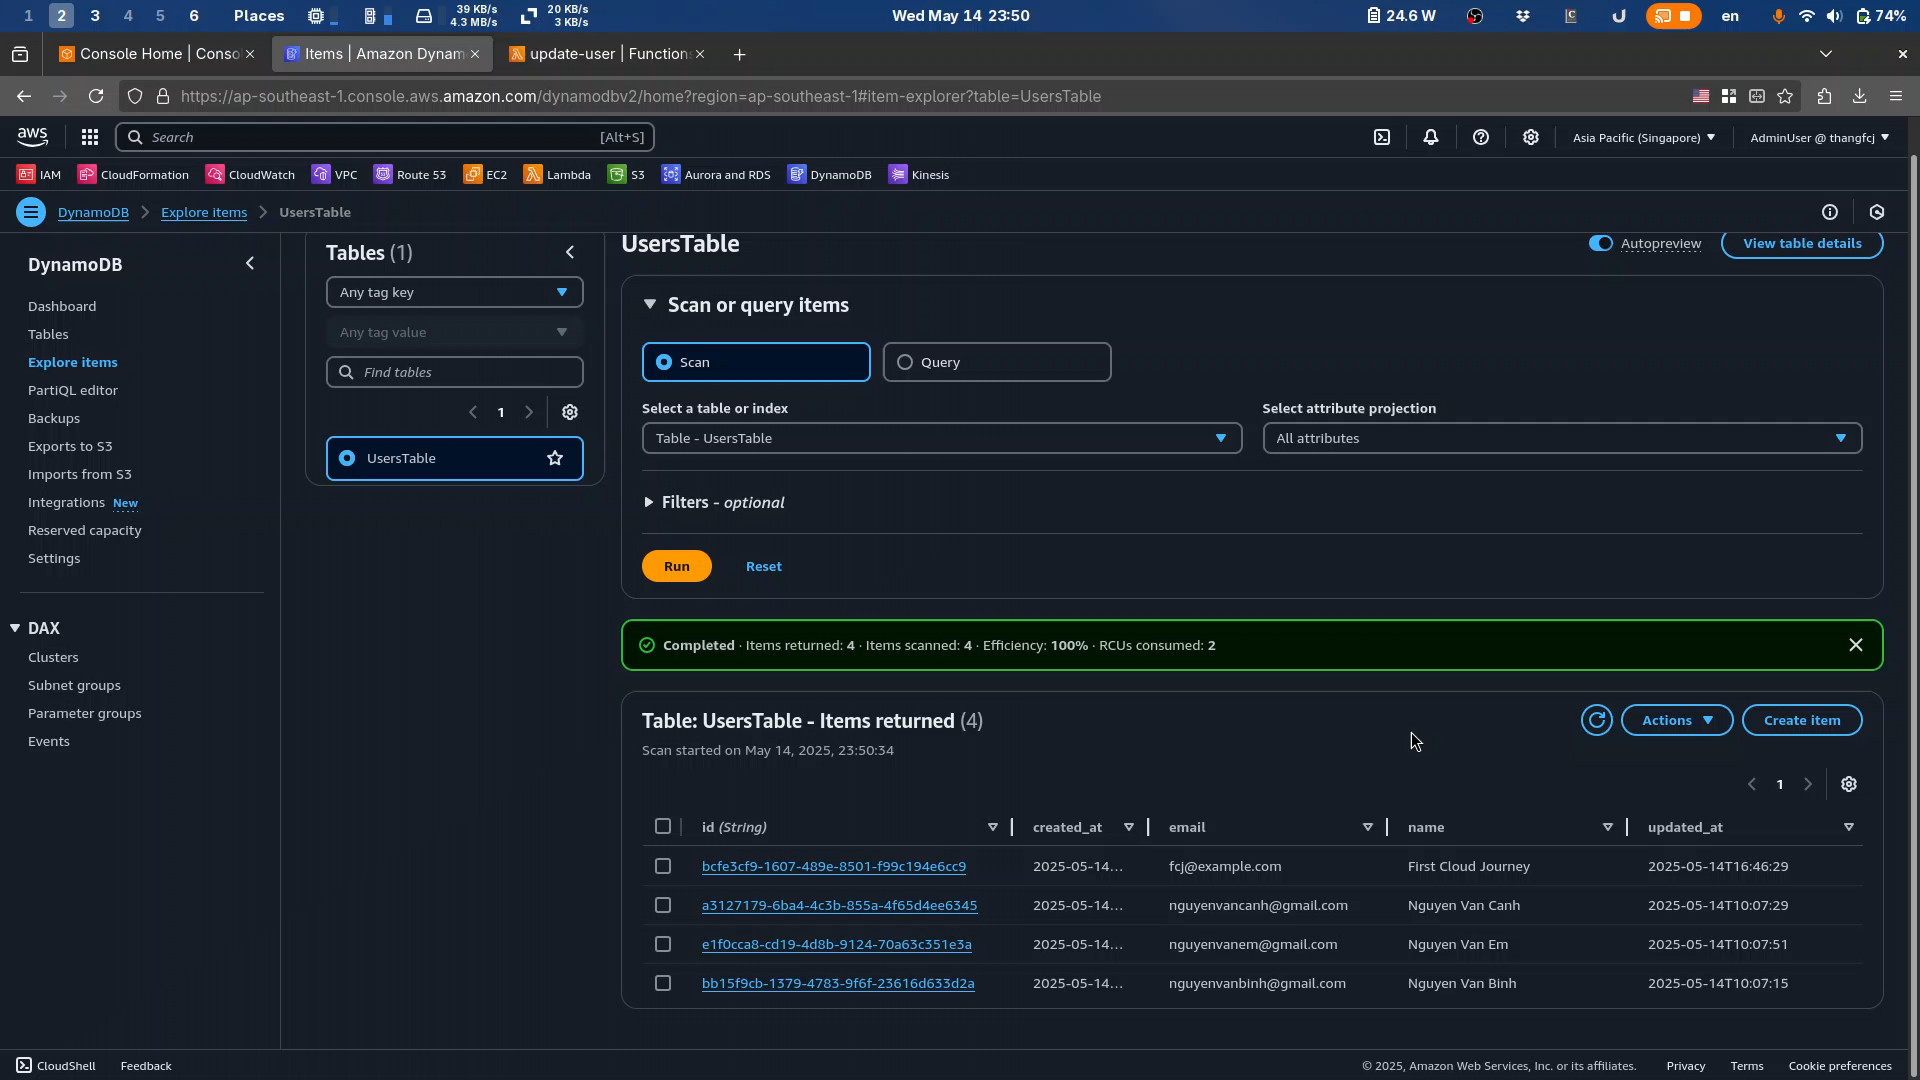Select the UsersTable radio in tables list
1920x1080 pixels.
coord(347,458)
